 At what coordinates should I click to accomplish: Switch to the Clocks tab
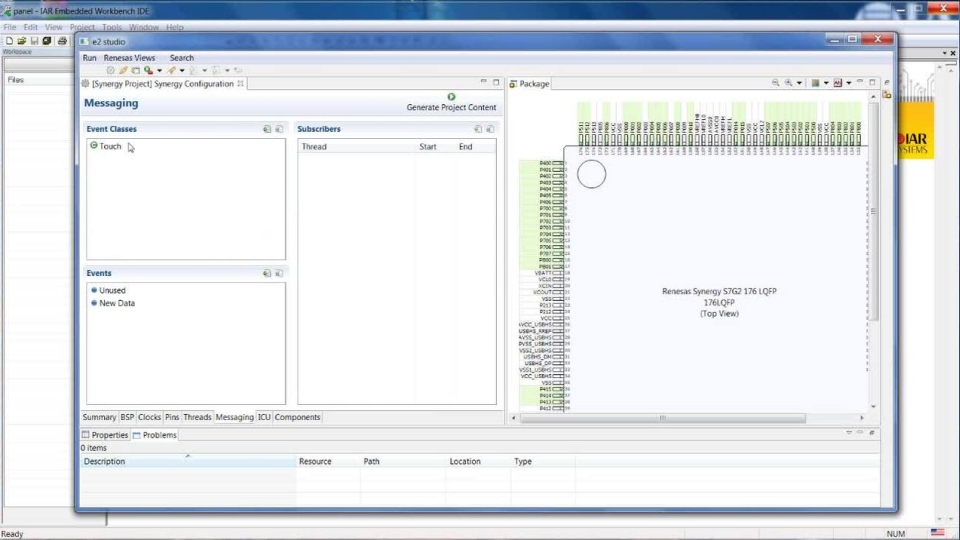point(149,417)
